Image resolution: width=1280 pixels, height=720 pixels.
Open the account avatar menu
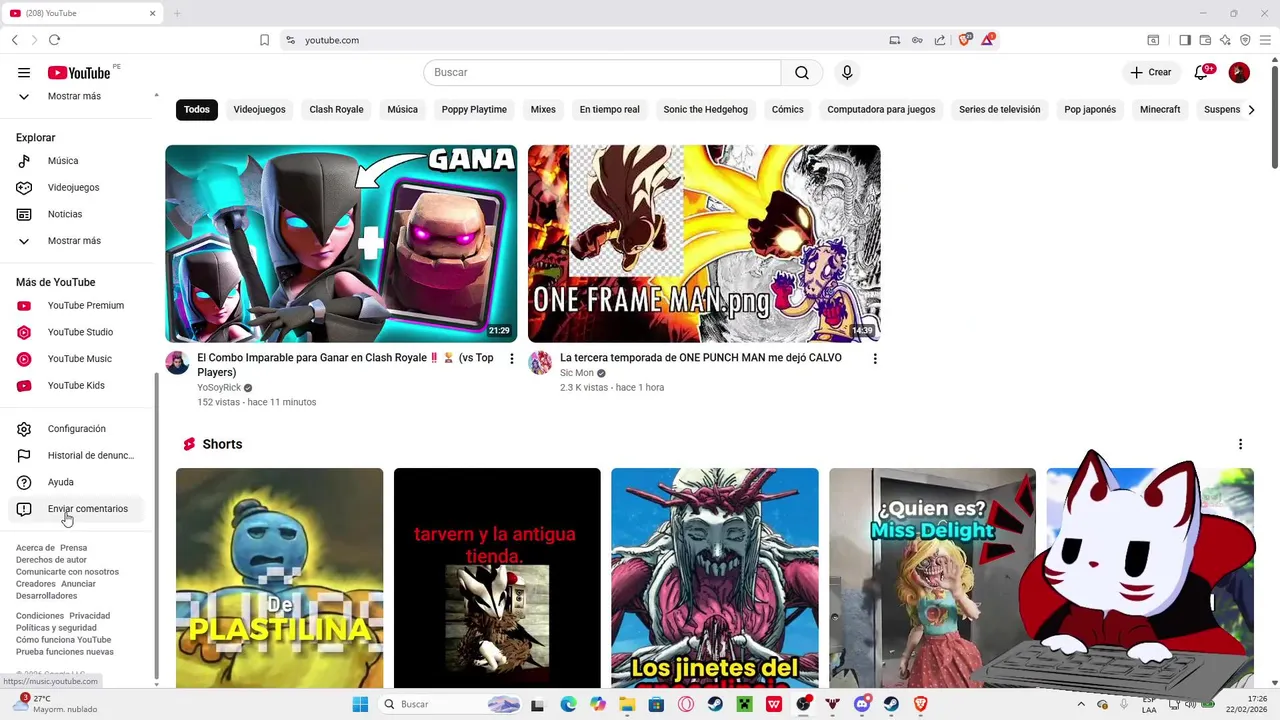tap(1239, 72)
